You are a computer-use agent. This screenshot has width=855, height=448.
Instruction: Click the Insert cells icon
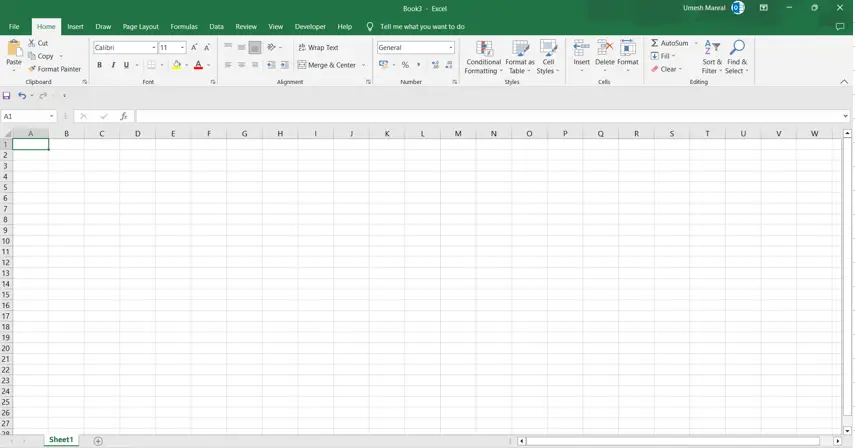pyautogui.click(x=581, y=48)
